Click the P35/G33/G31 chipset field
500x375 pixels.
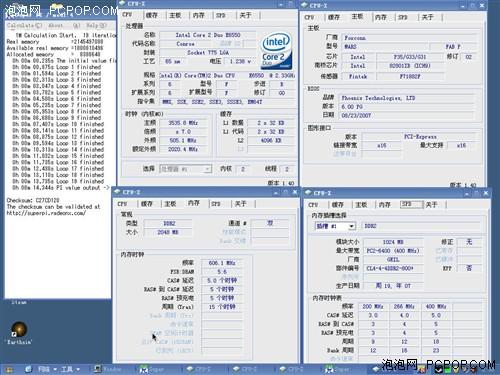click(410, 57)
